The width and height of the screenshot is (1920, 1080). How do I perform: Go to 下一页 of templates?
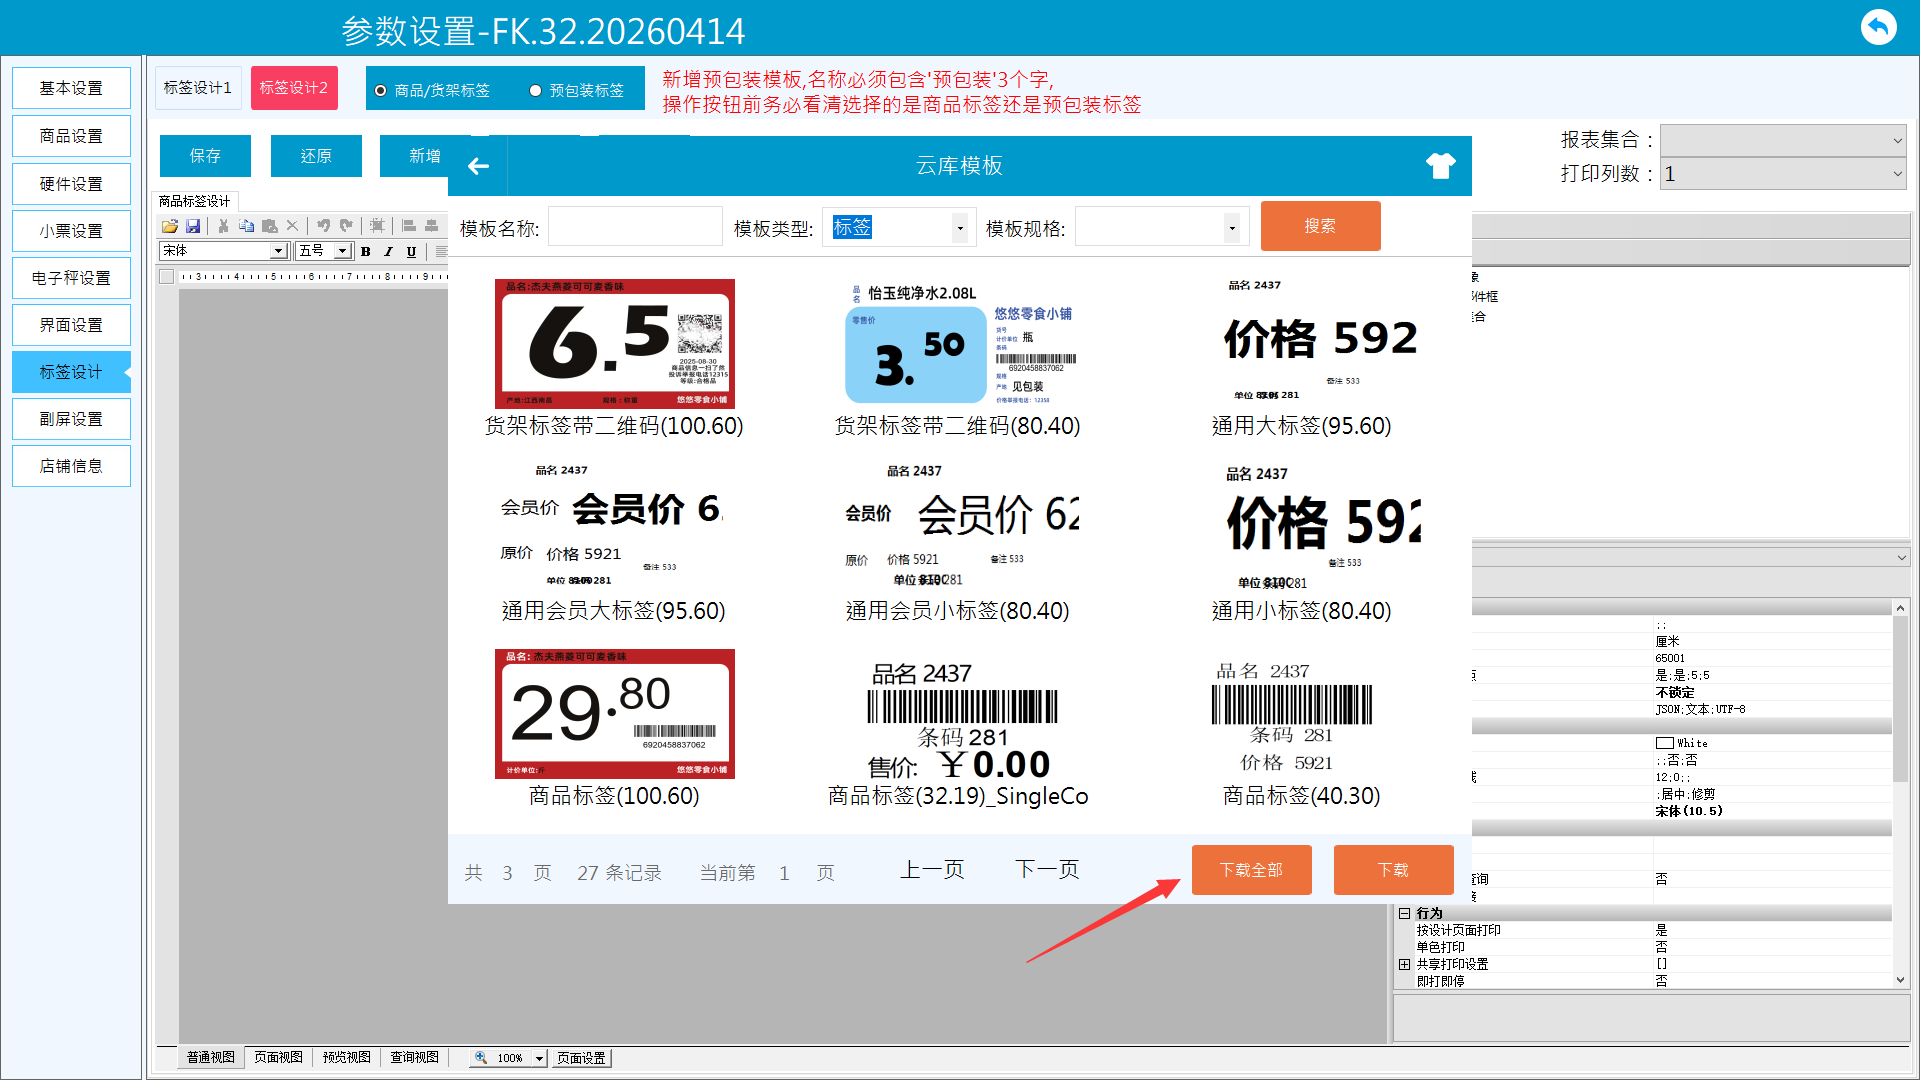[1047, 870]
